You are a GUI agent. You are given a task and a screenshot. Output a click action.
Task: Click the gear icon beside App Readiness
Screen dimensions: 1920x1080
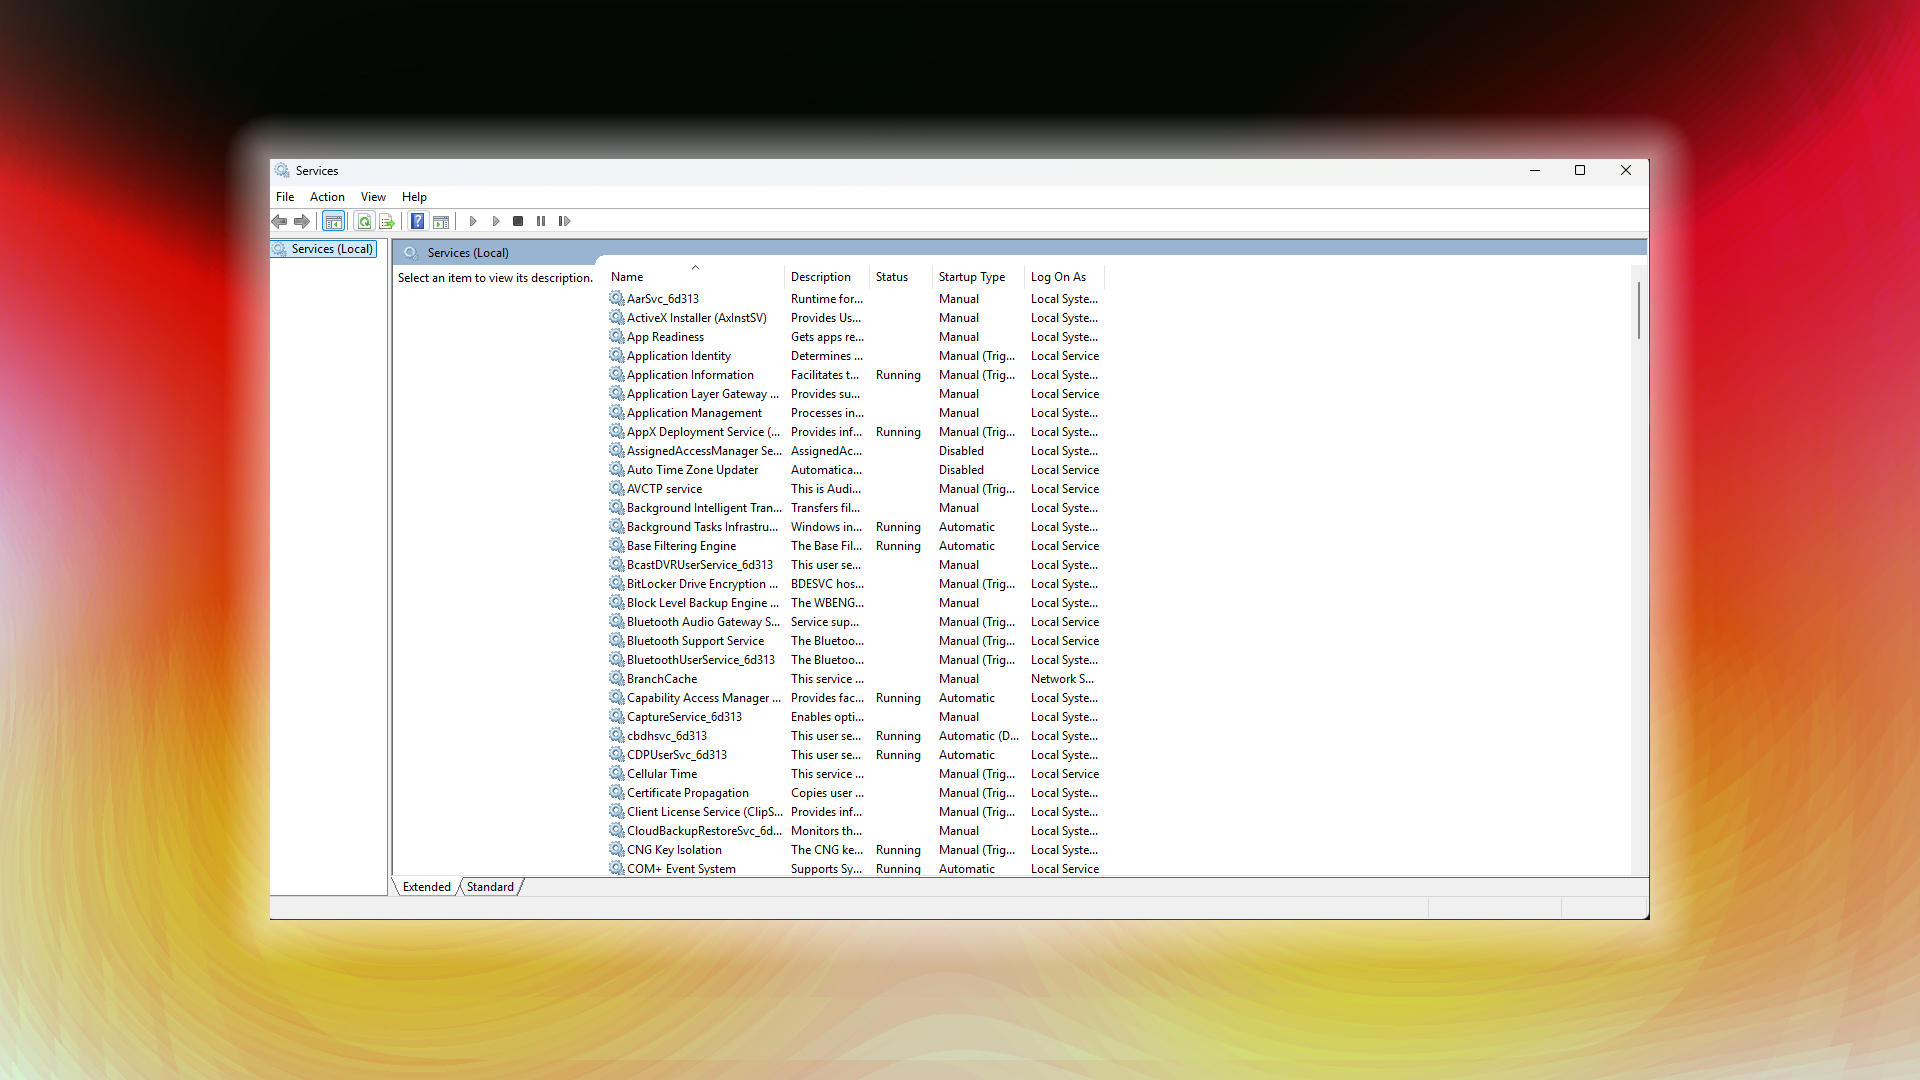pyautogui.click(x=617, y=336)
